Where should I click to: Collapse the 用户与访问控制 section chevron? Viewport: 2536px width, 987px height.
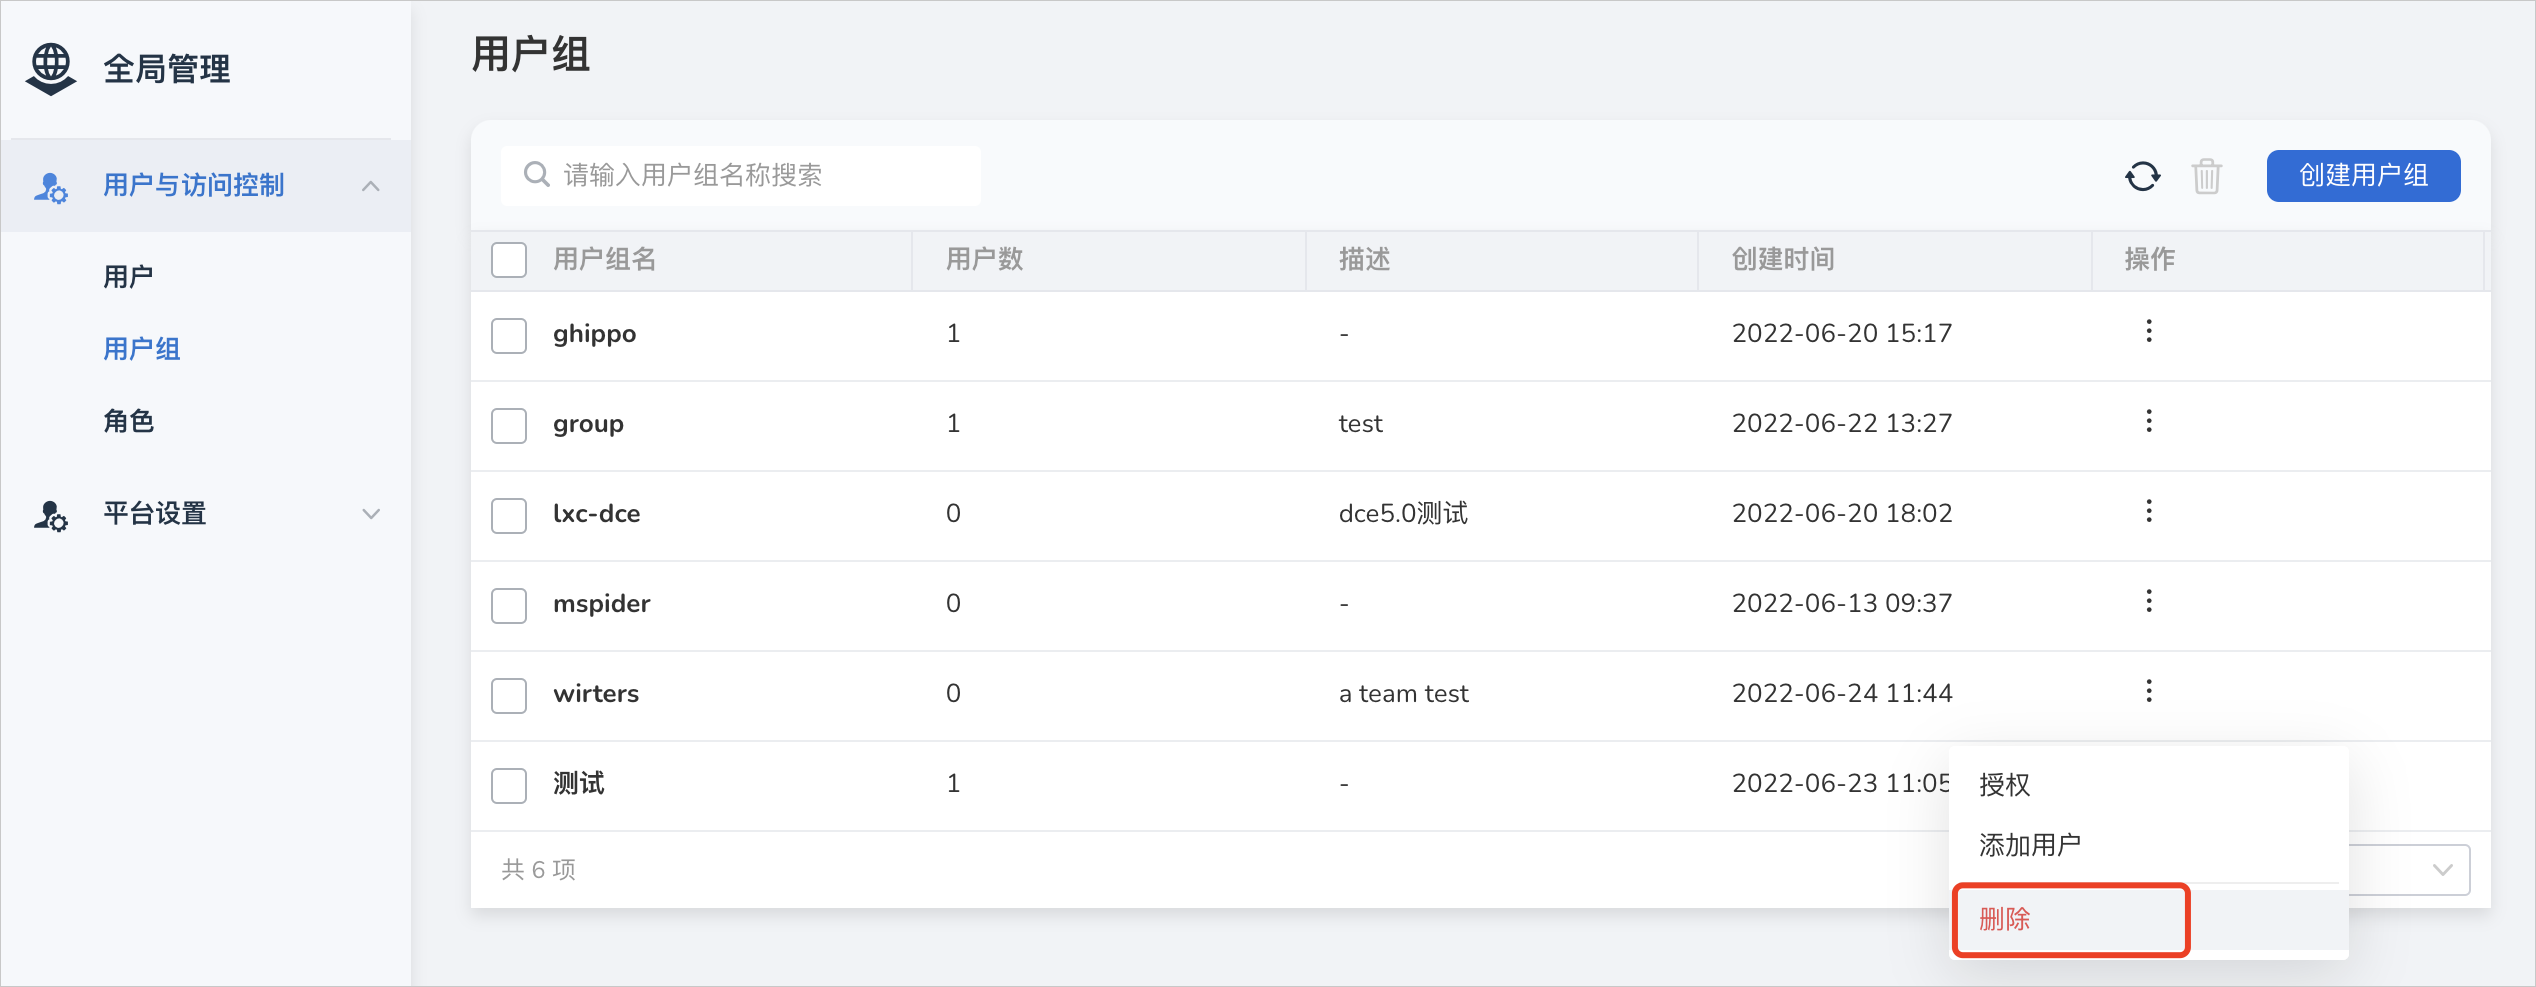371,186
